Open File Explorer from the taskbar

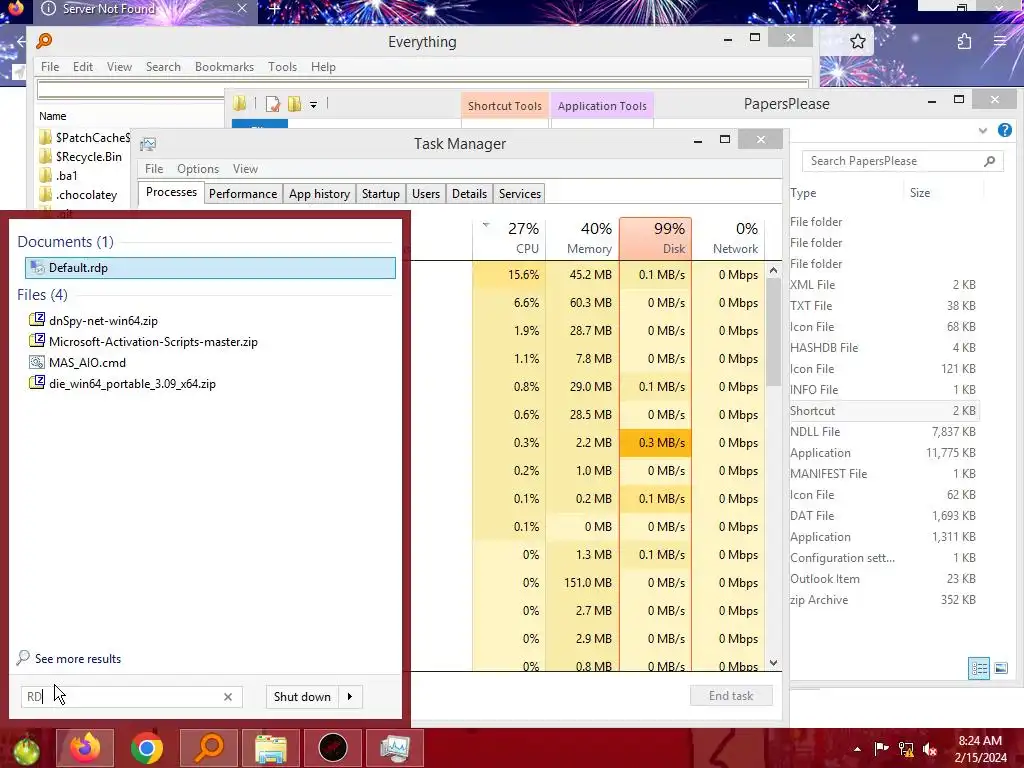271,748
